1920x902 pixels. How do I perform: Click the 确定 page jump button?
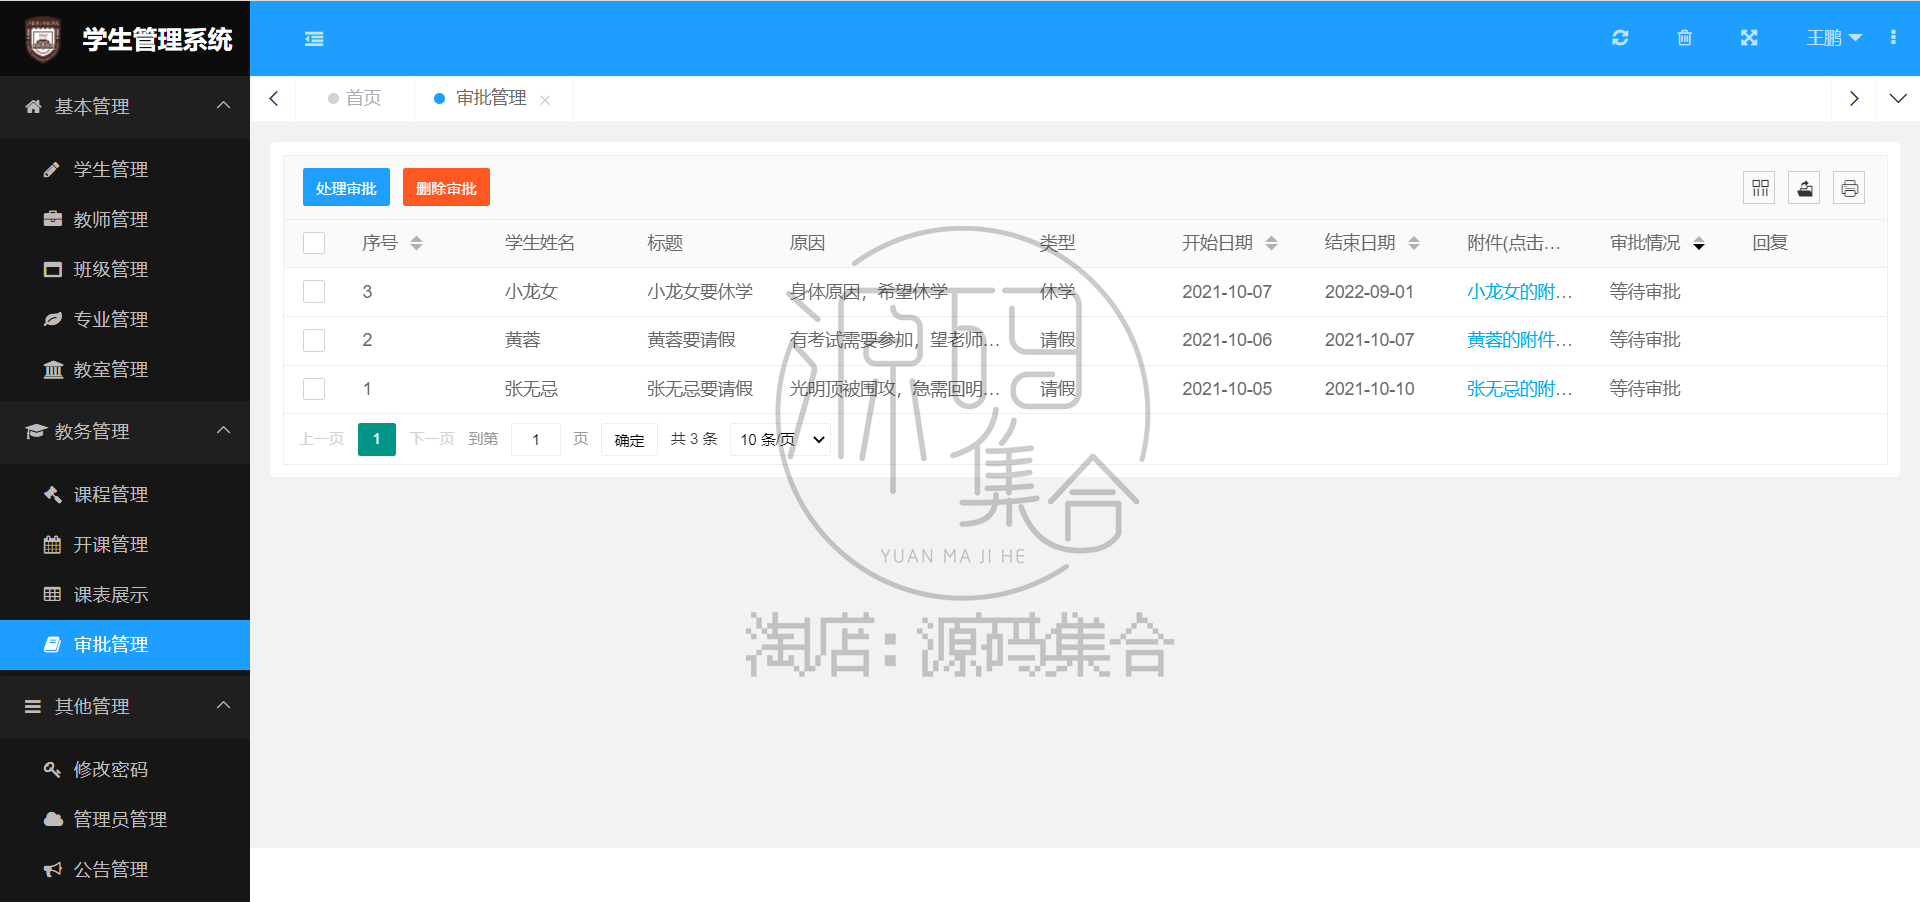tap(629, 439)
